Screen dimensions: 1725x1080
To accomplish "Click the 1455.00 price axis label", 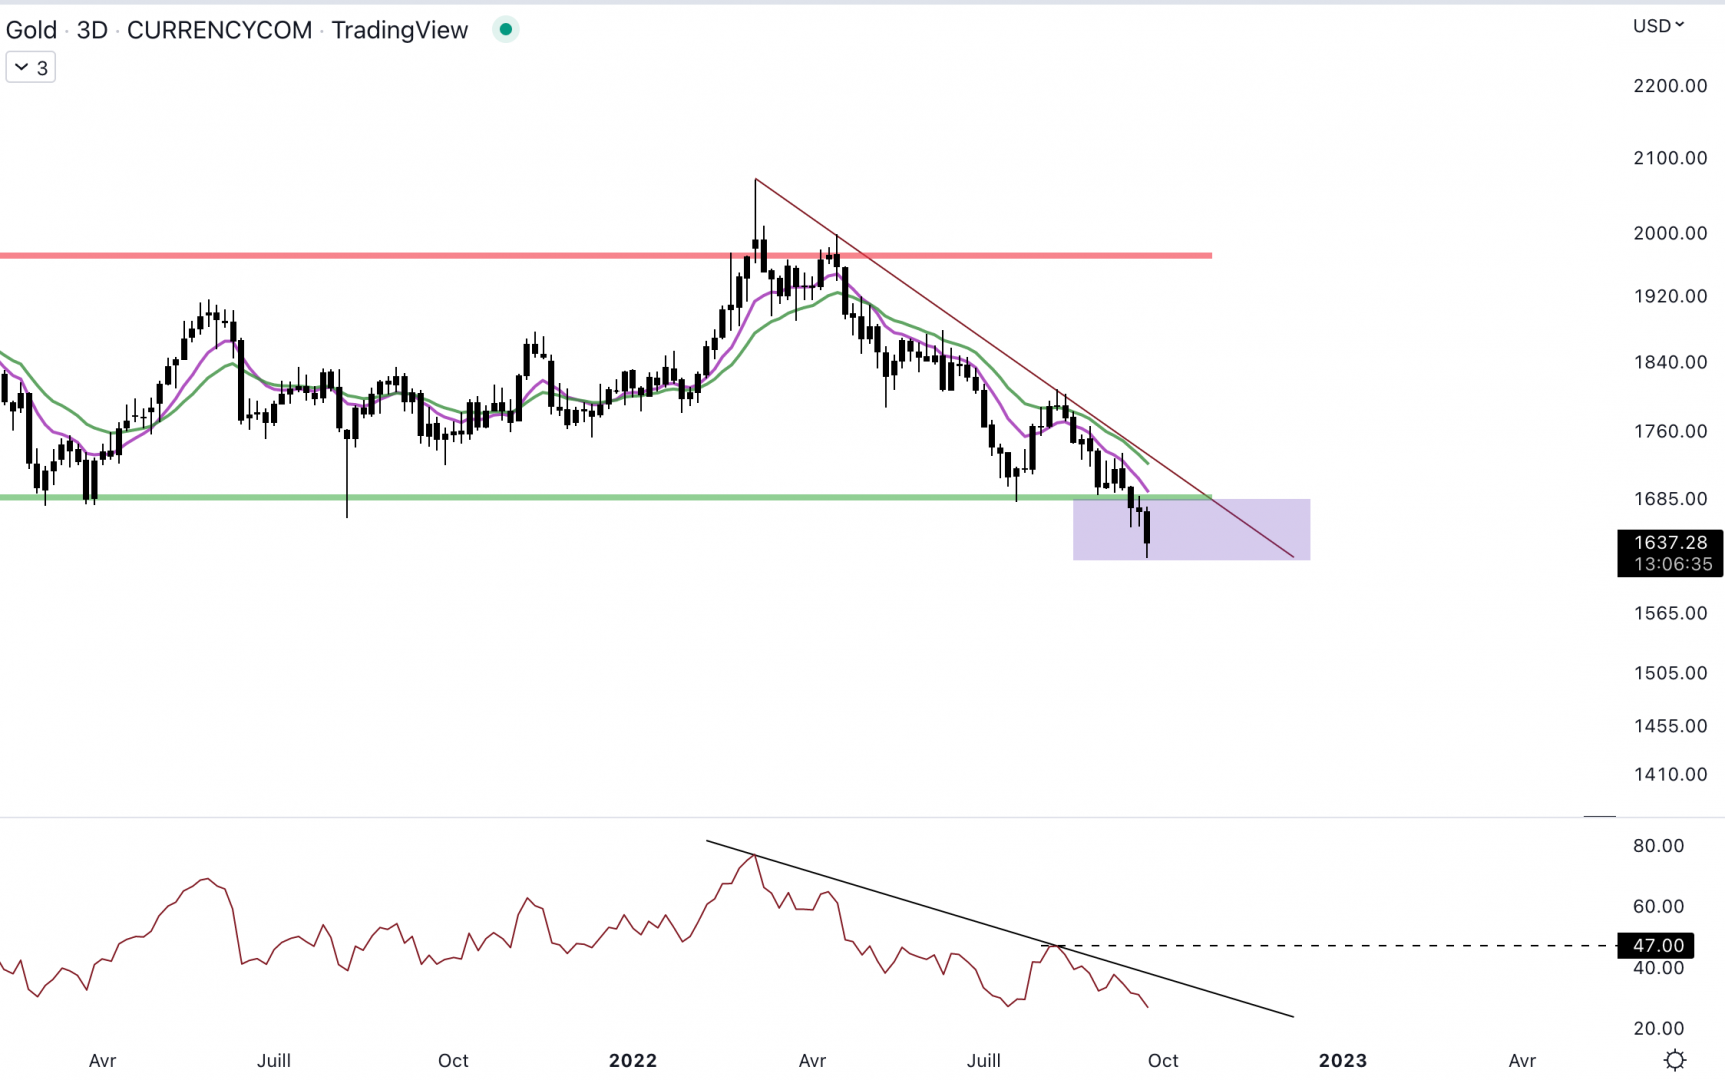I will coord(1670,726).
